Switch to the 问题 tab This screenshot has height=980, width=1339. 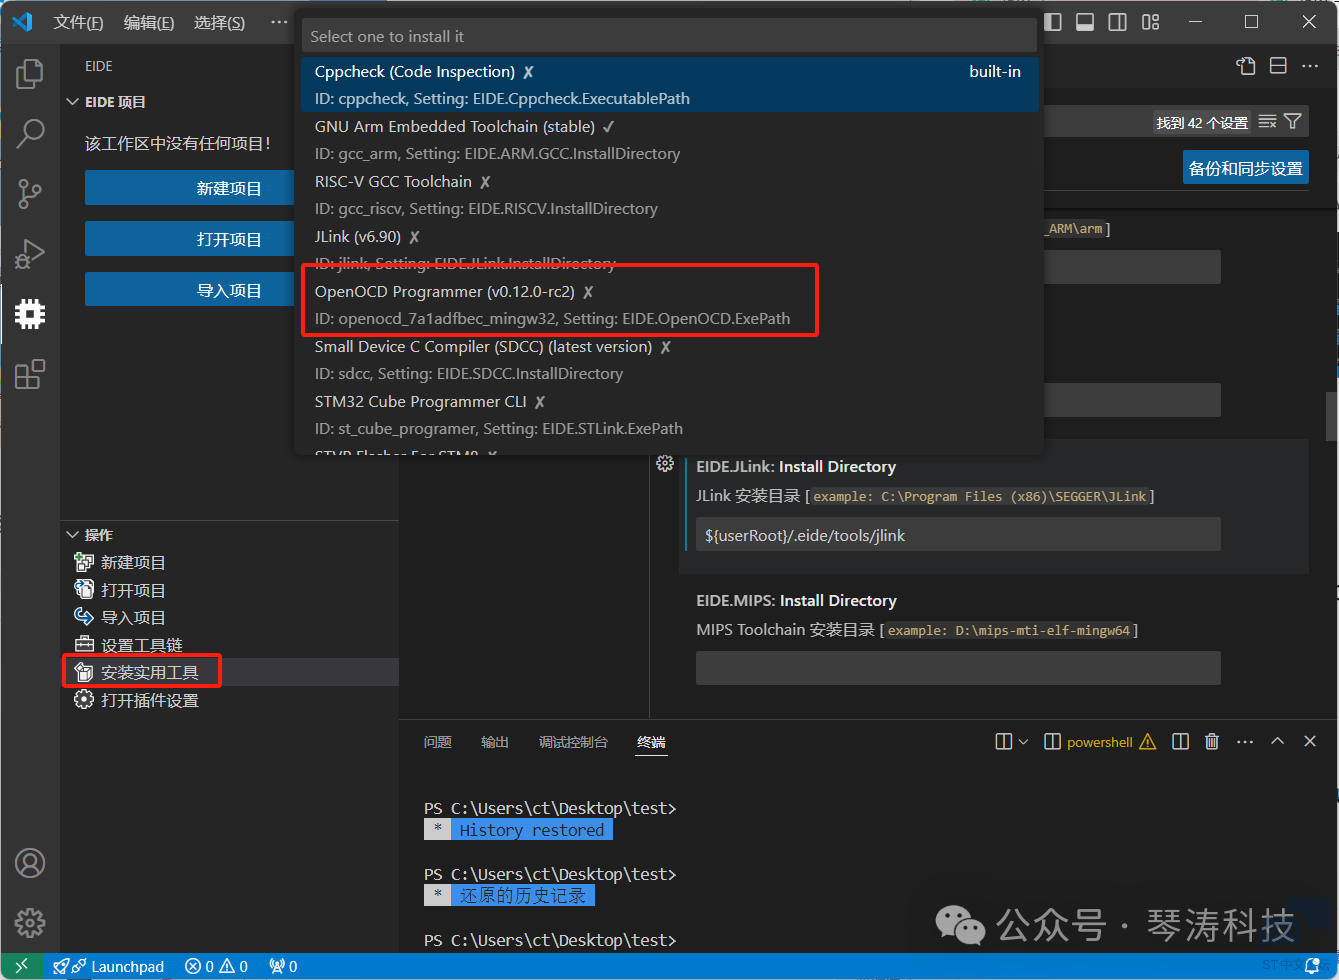click(438, 742)
